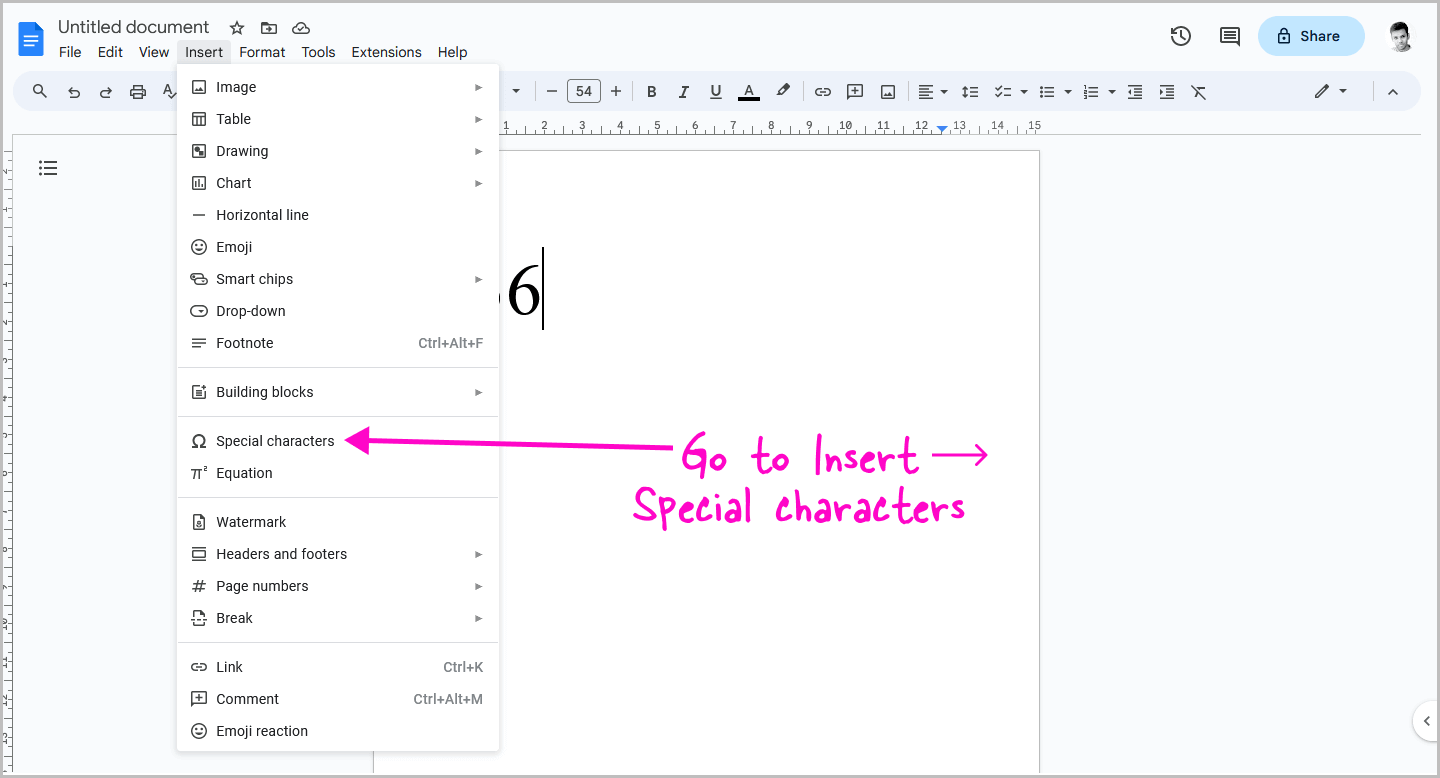The width and height of the screenshot is (1440, 778).
Task: Click the Insert link toolbar icon
Action: tap(822, 91)
